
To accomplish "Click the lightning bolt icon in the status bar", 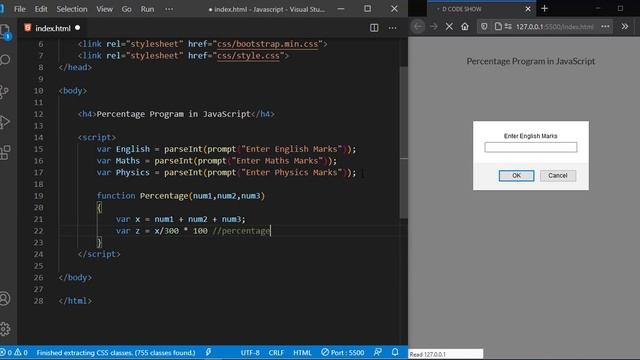I will 209,352.
